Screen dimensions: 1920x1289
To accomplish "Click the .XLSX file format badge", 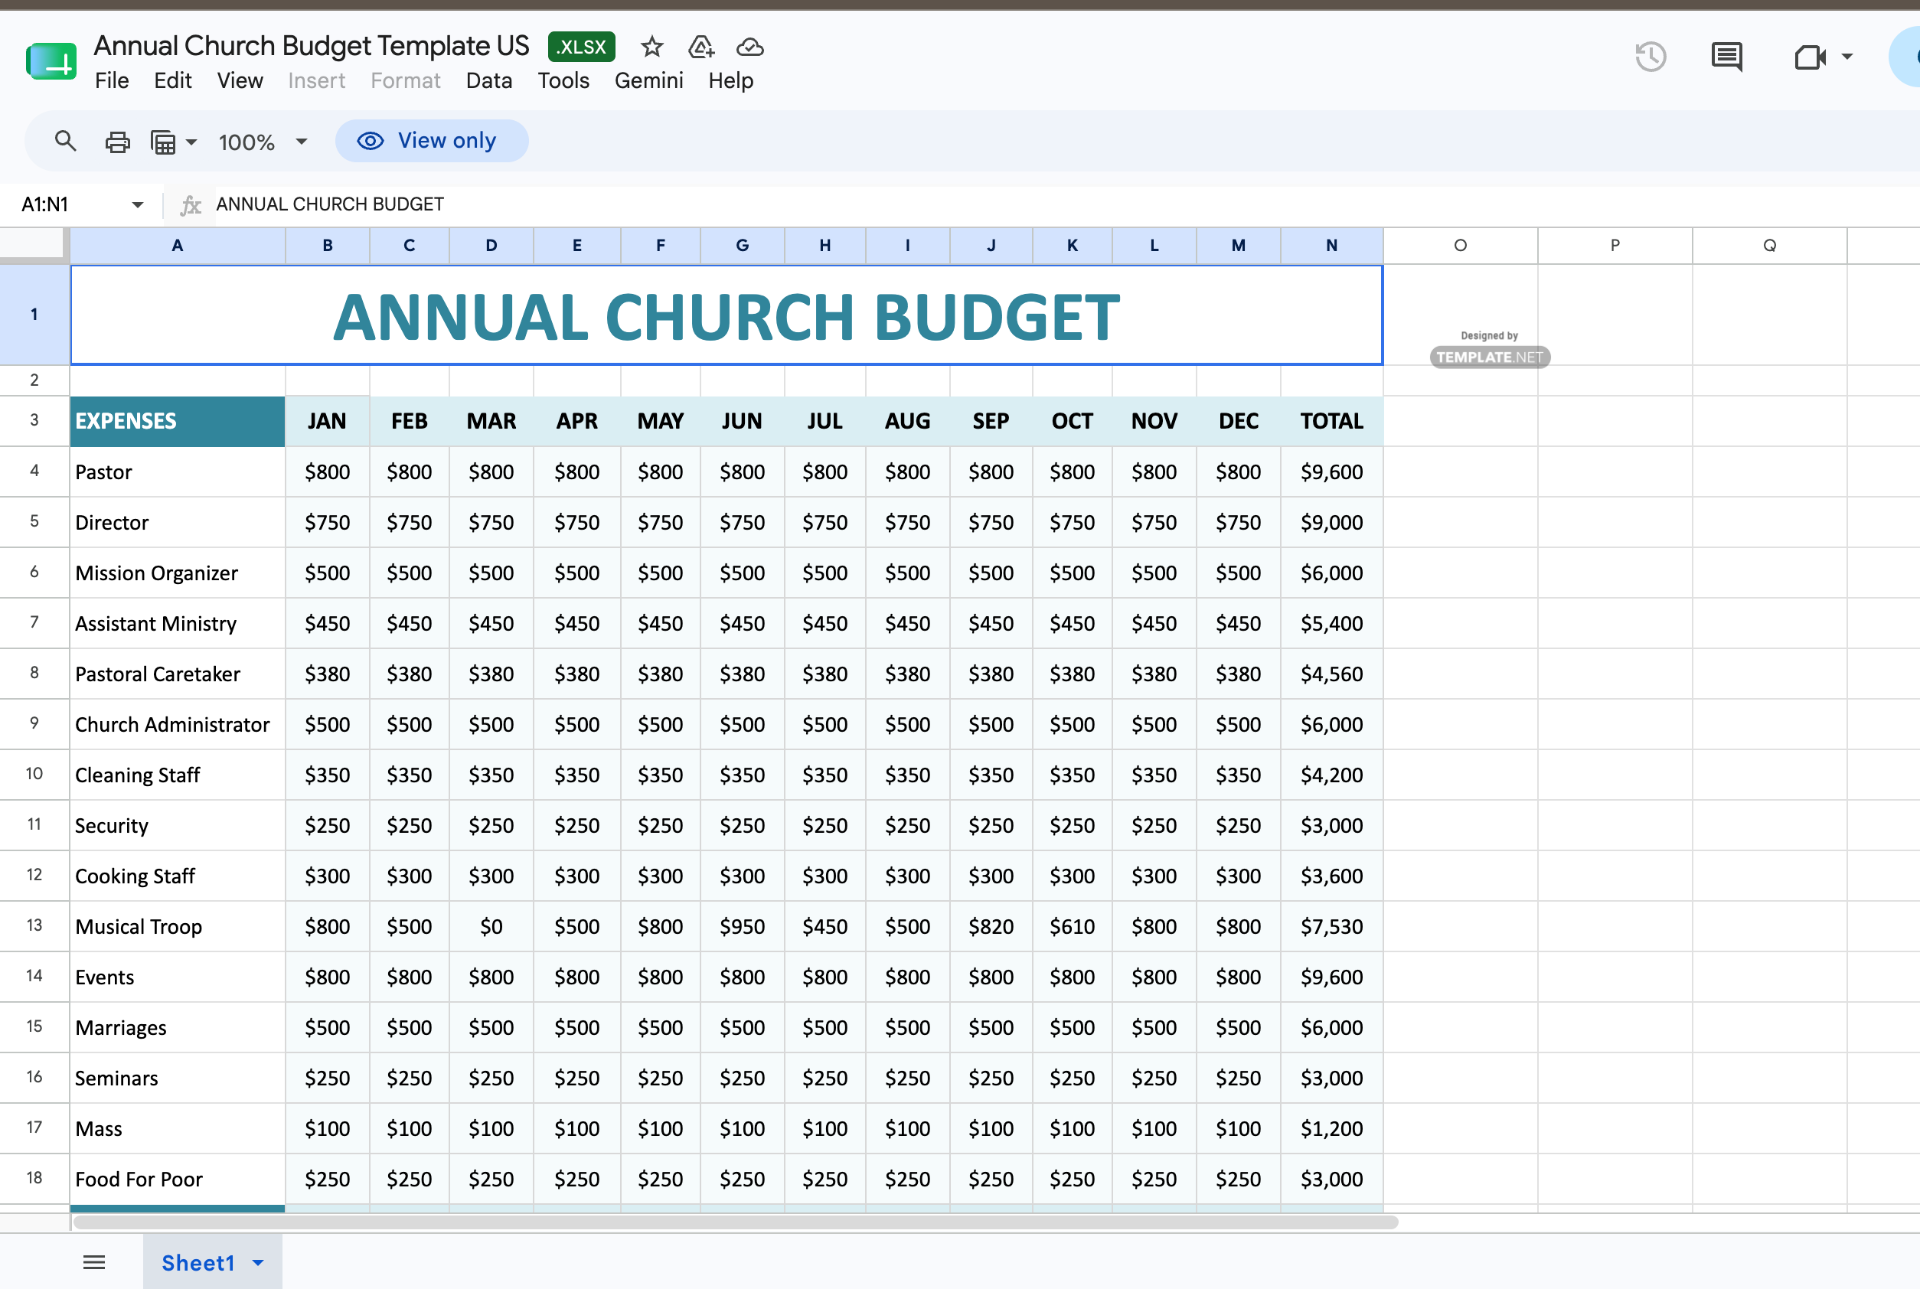I will 581,47.
